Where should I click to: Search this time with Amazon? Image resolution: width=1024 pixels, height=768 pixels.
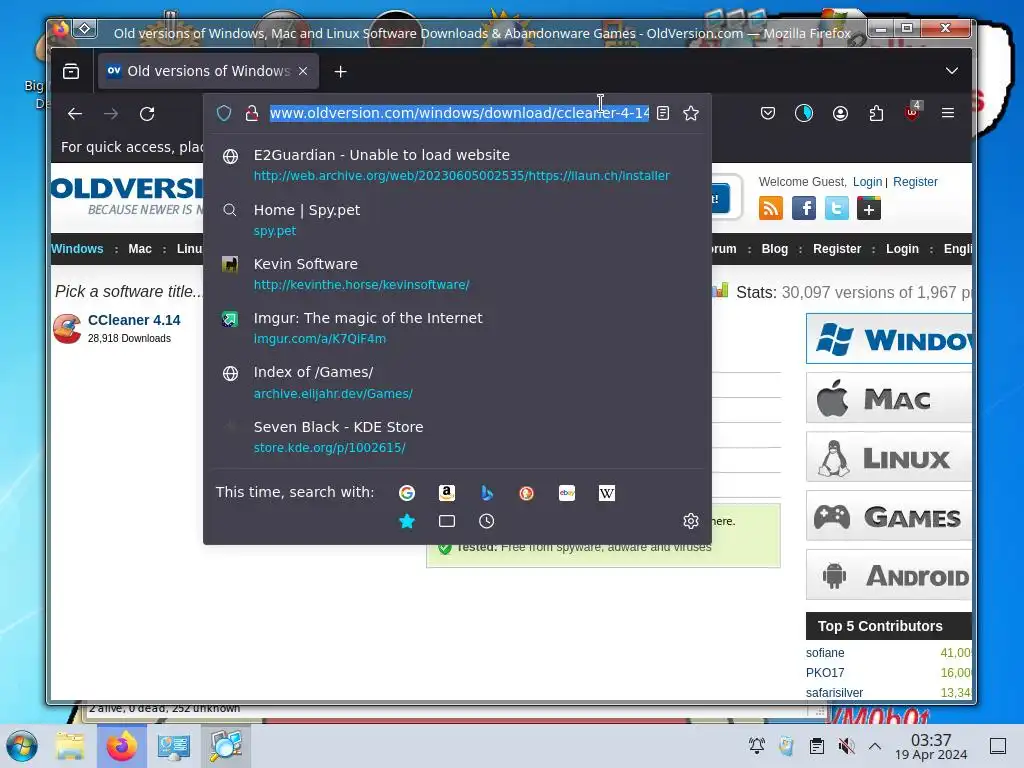tap(447, 493)
